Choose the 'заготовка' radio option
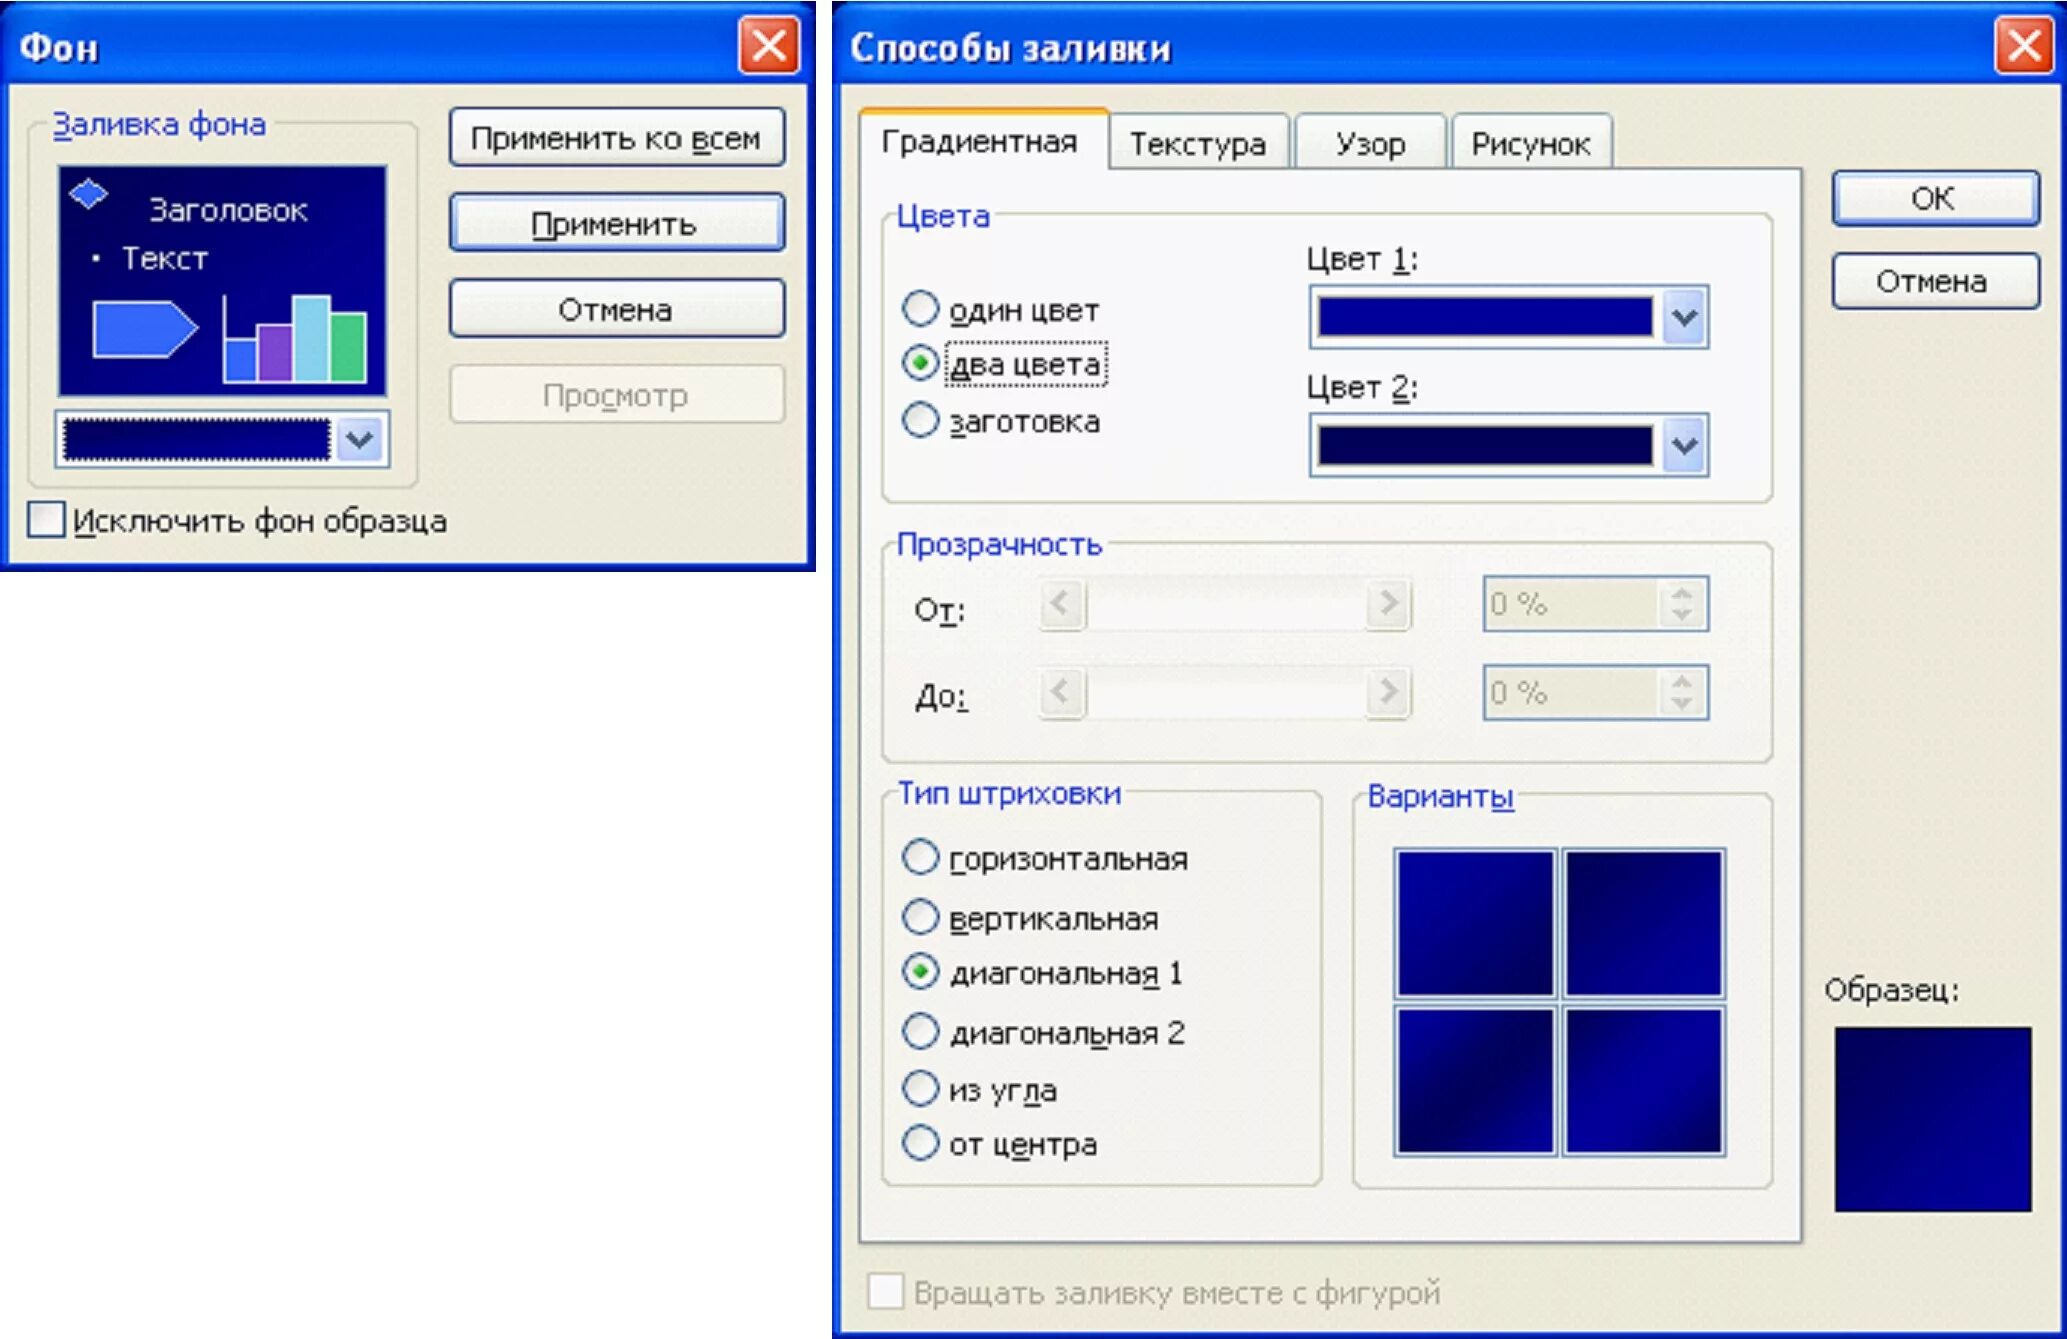This screenshot has height=1339, width=2067. [920, 420]
